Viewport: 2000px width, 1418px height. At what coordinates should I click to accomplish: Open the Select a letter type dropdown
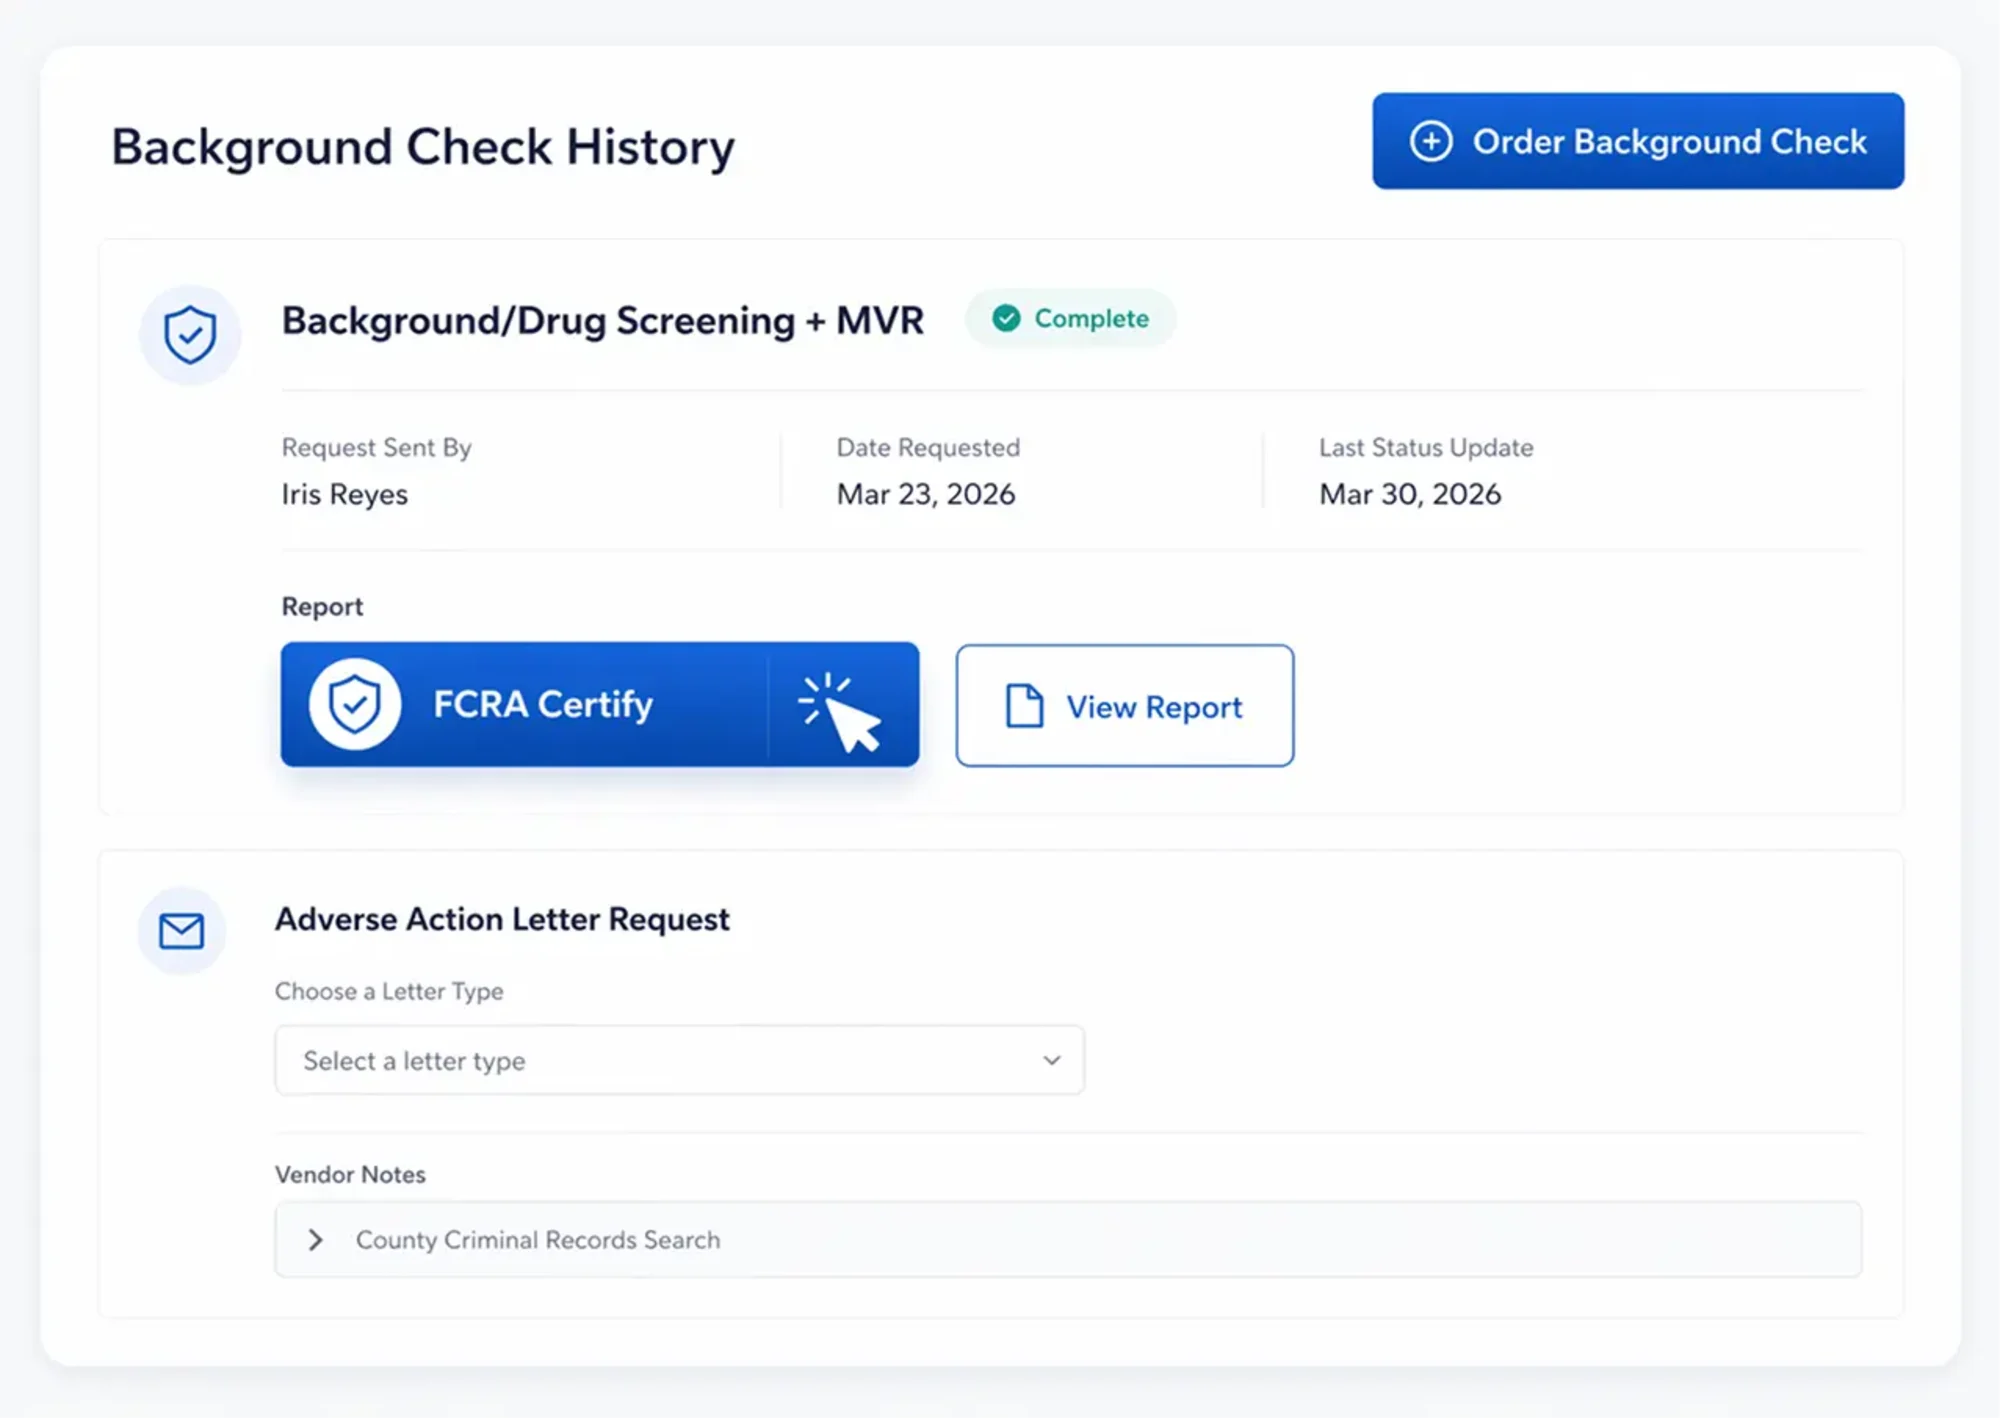tap(680, 1060)
